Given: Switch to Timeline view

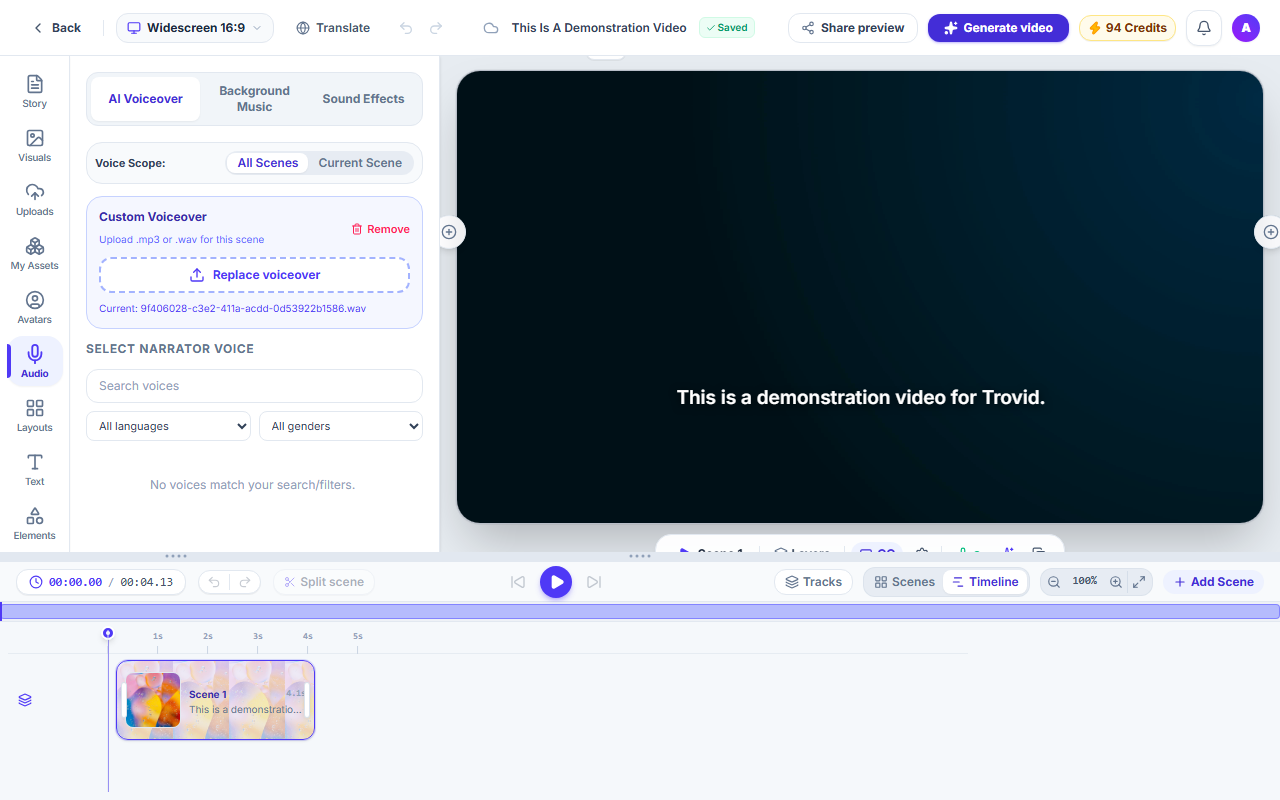Looking at the screenshot, I should (x=985, y=582).
